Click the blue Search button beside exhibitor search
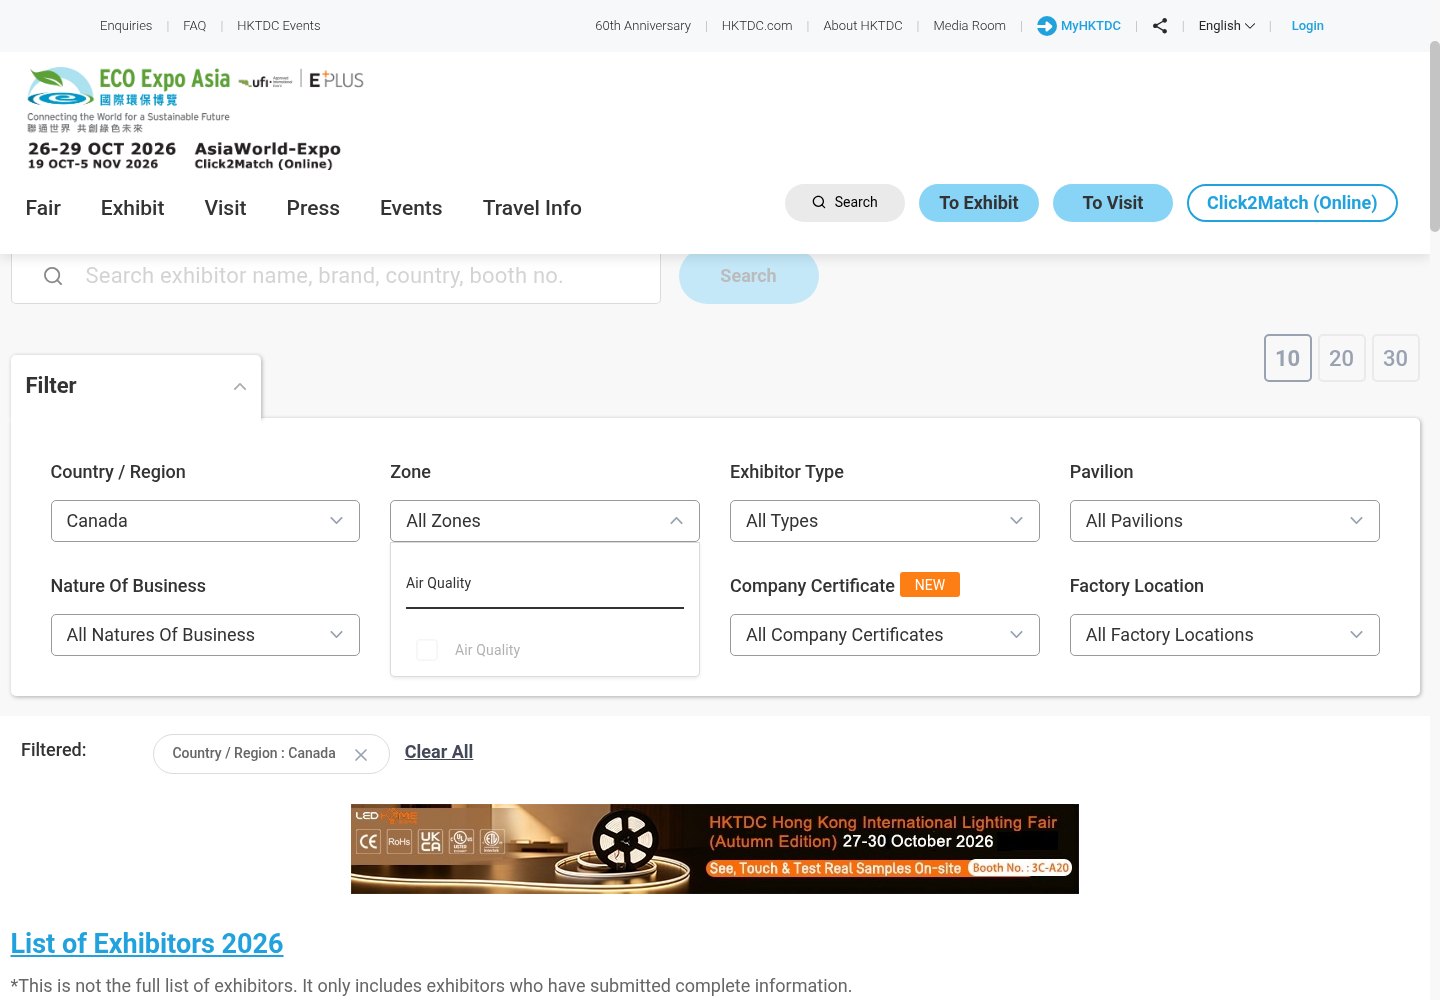This screenshot has width=1440, height=1000. 749,276
